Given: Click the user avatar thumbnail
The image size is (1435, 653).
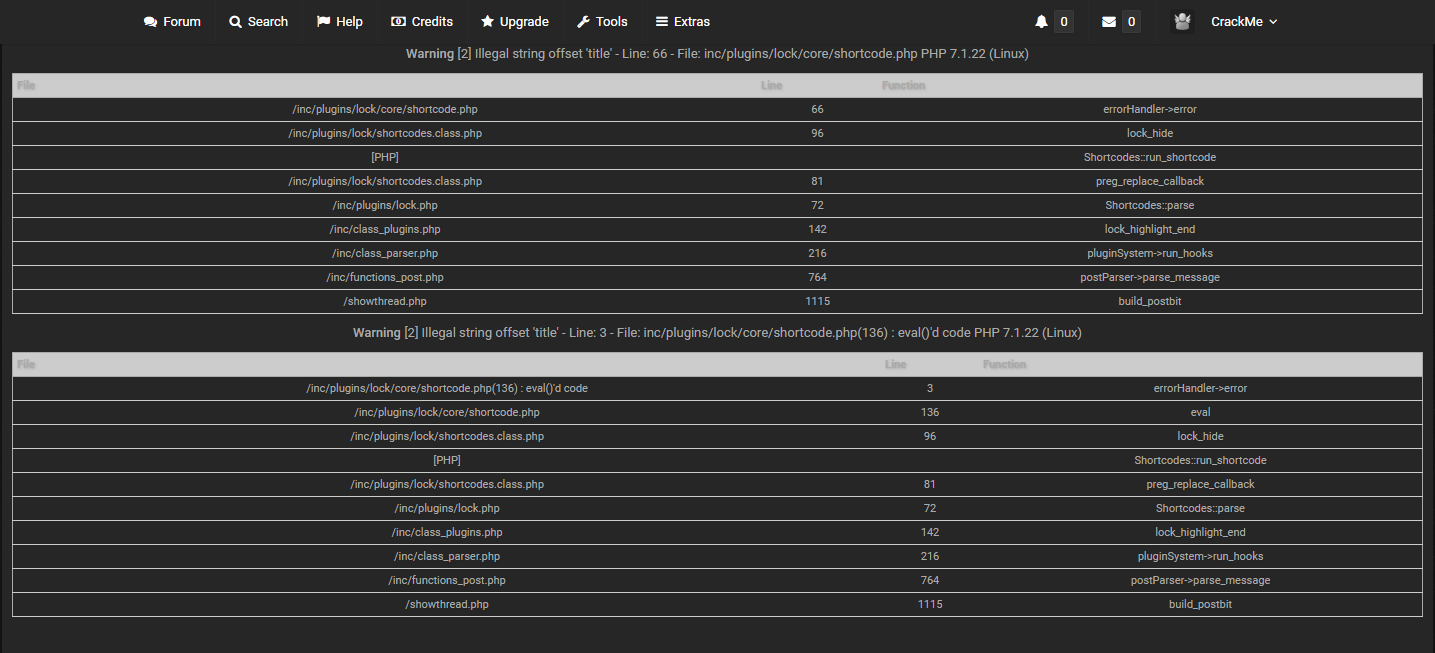Looking at the screenshot, I should (x=1182, y=22).
